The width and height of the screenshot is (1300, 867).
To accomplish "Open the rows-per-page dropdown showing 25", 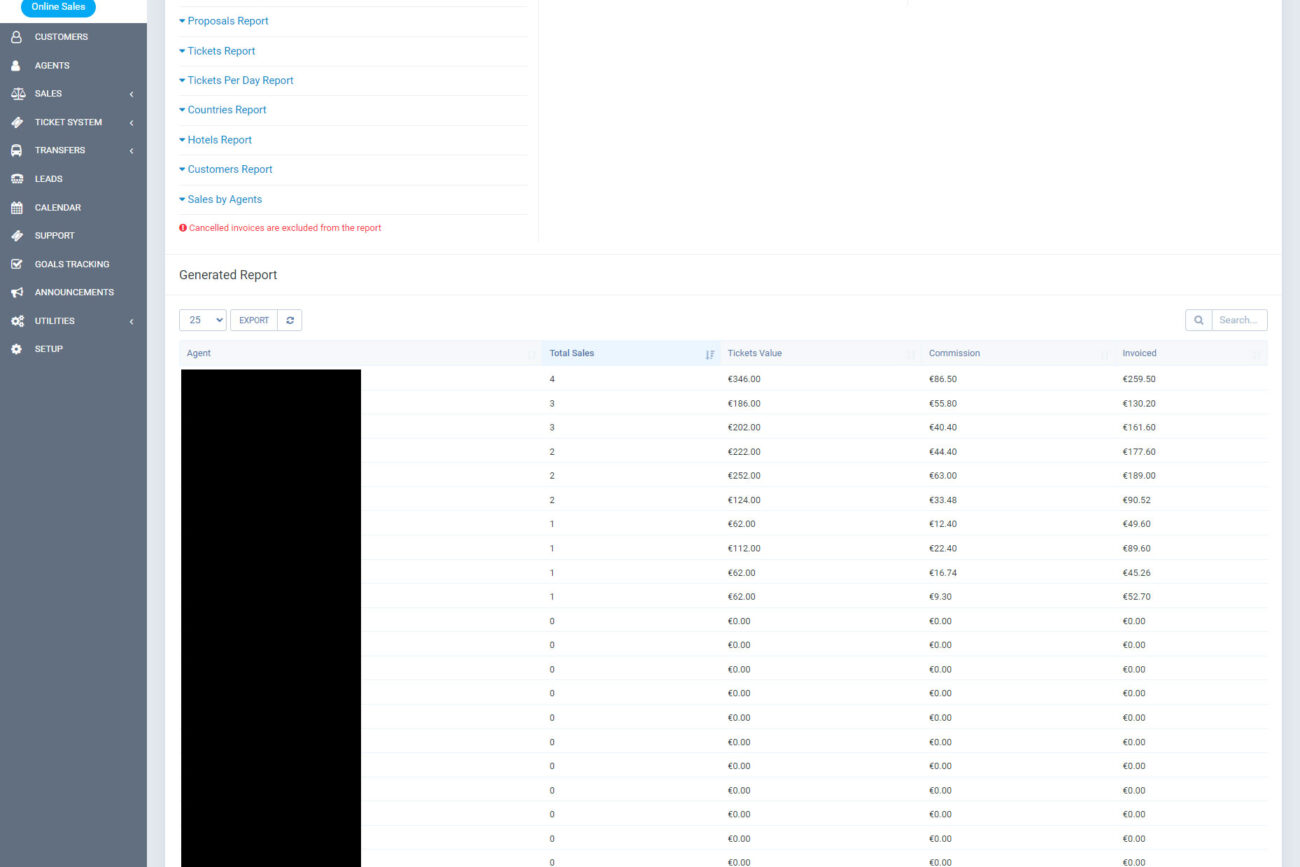I will pos(203,320).
